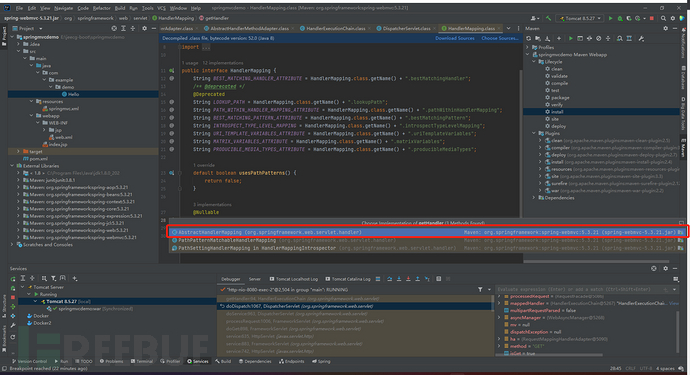Image resolution: width=690 pixels, height=375 pixels.
Task: Open Search Everywhere magnifier in top toolbar
Action: pyautogui.click(x=663, y=18)
